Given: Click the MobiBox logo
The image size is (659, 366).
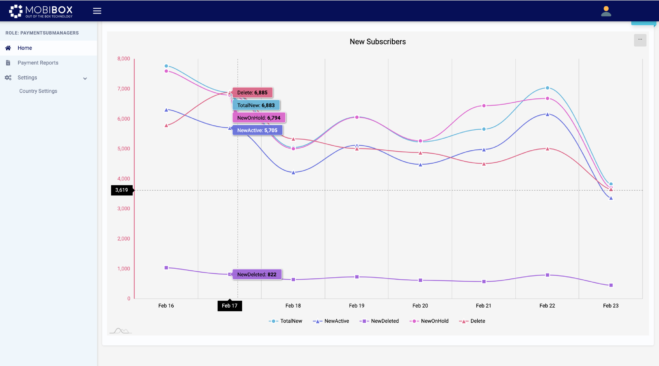Looking at the screenshot, I should pos(41,11).
